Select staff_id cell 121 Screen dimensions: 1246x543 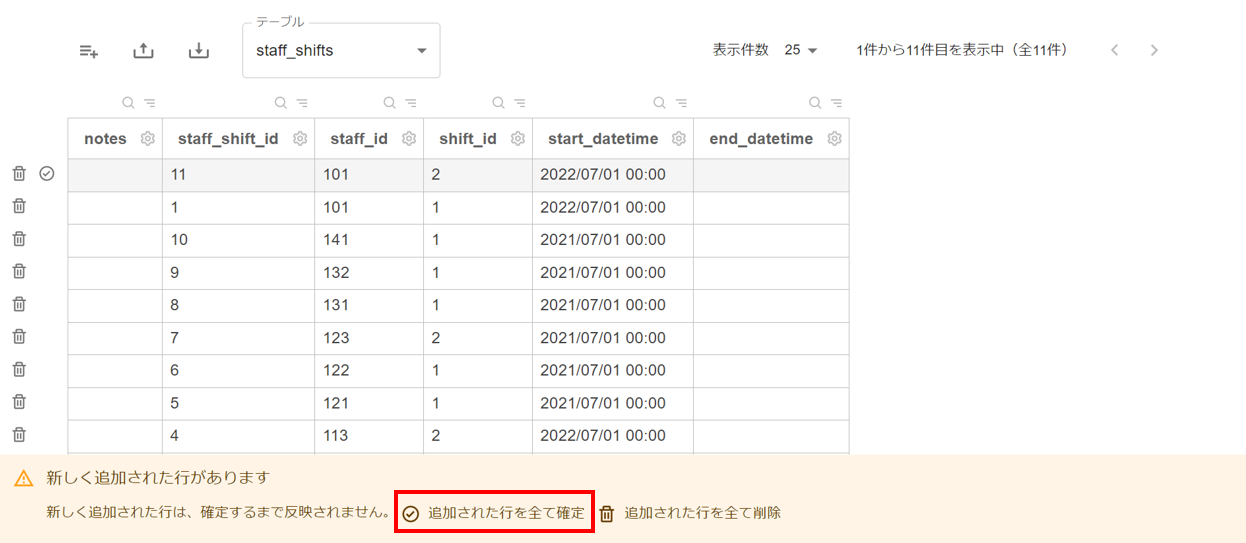(369, 404)
